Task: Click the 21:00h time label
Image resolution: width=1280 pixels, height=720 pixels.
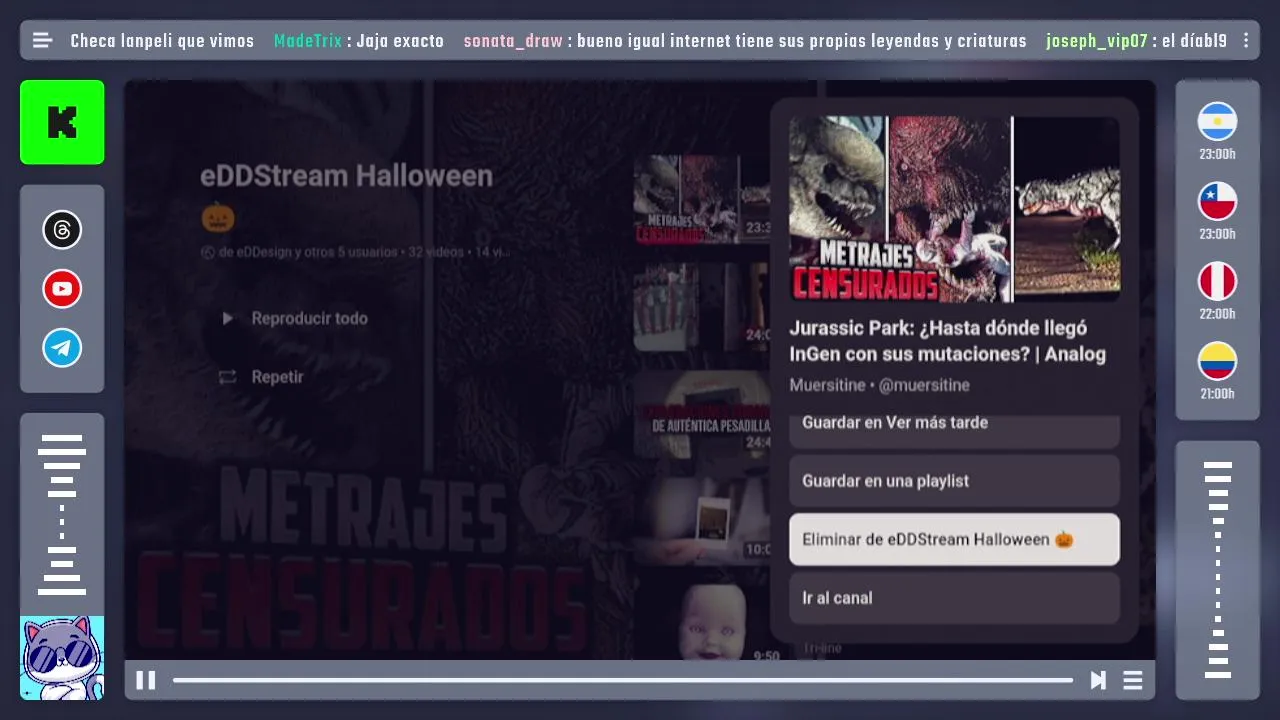Action: [x=1217, y=394]
